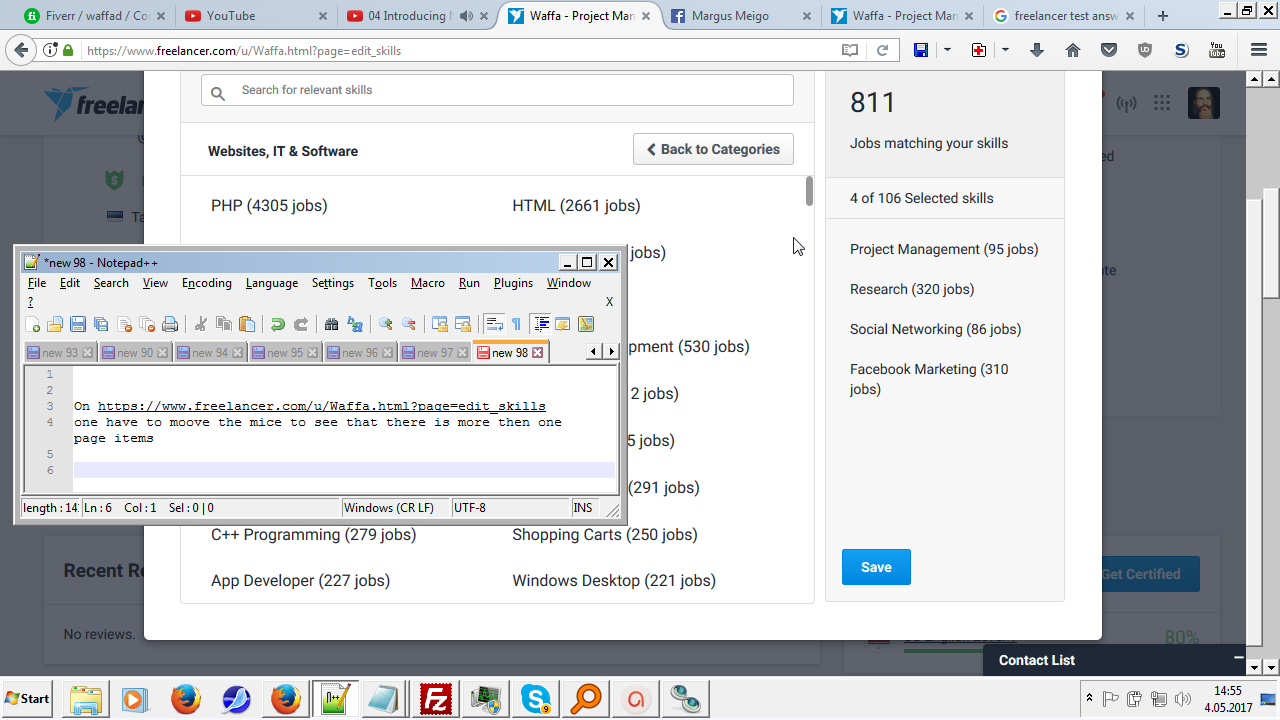
Task: Switch to the 'new 96' Notepad++ tab
Action: 360,353
